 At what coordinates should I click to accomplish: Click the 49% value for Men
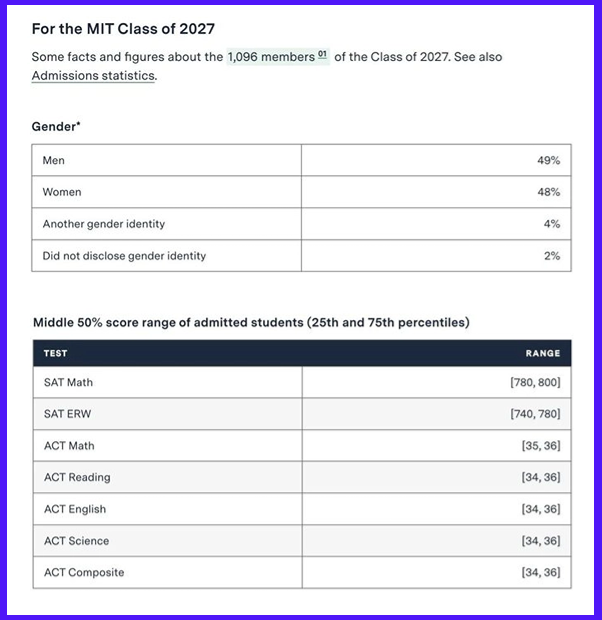click(x=548, y=160)
